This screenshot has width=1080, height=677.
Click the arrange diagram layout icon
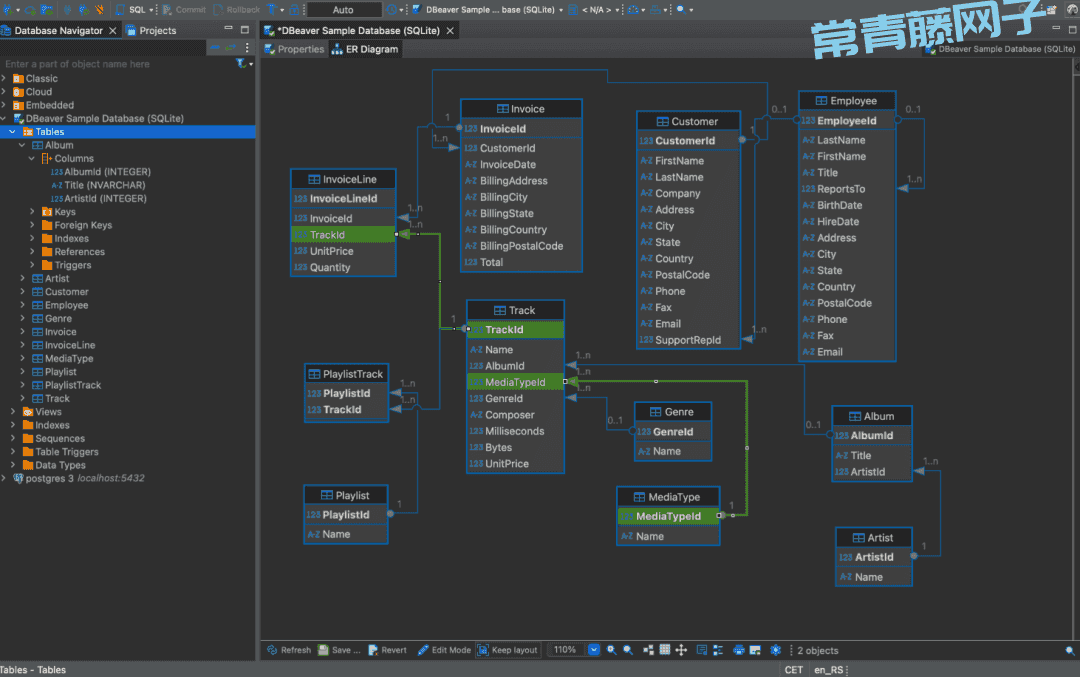648,650
